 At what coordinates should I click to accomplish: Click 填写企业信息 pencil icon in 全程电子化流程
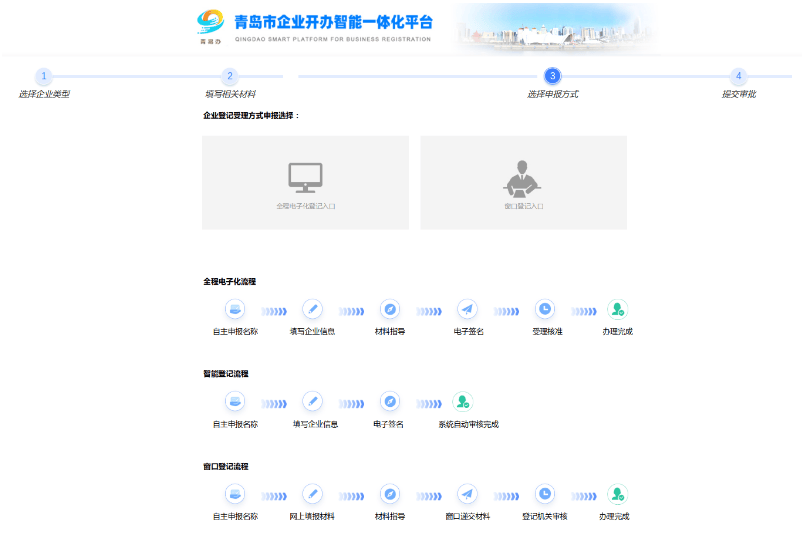[x=312, y=310]
